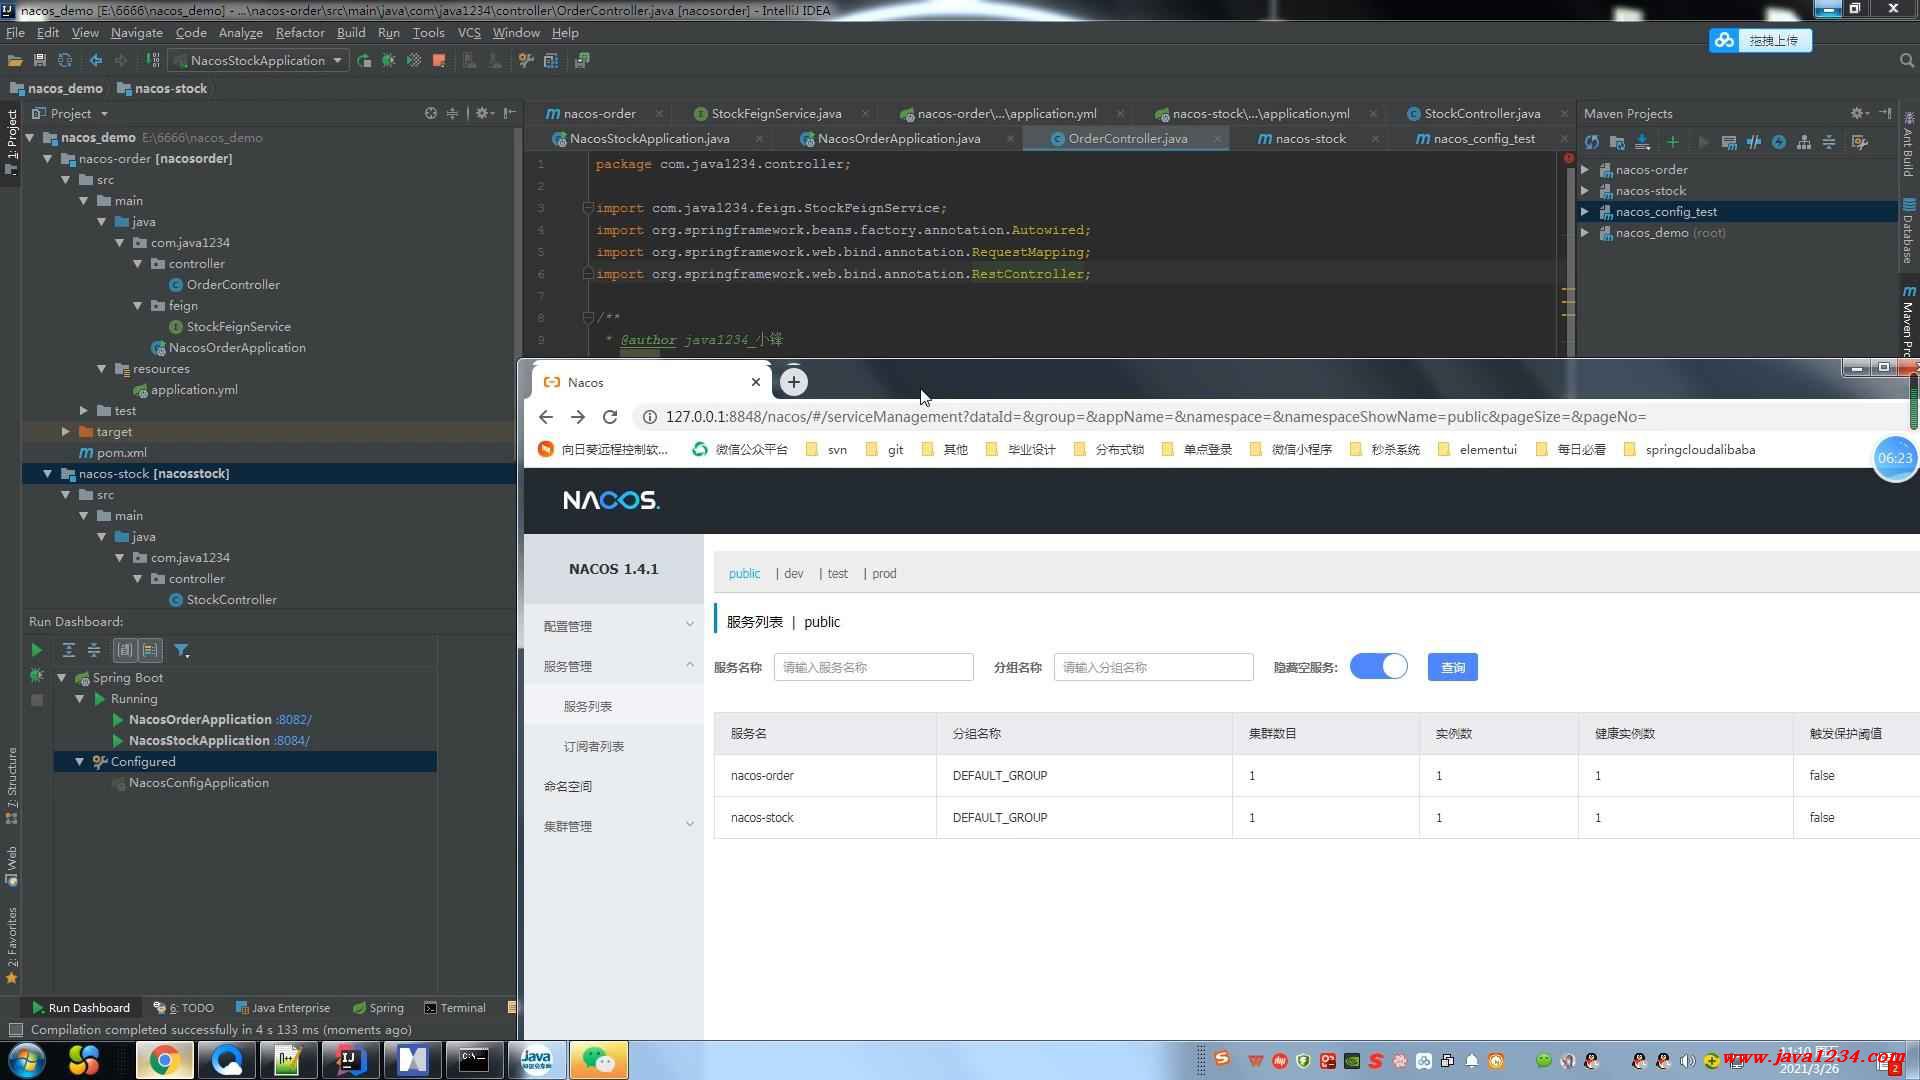Image resolution: width=1920 pixels, height=1080 pixels.
Task: Run NacosStockApplication with the green run icon
Action: pyautogui.click(x=364, y=61)
